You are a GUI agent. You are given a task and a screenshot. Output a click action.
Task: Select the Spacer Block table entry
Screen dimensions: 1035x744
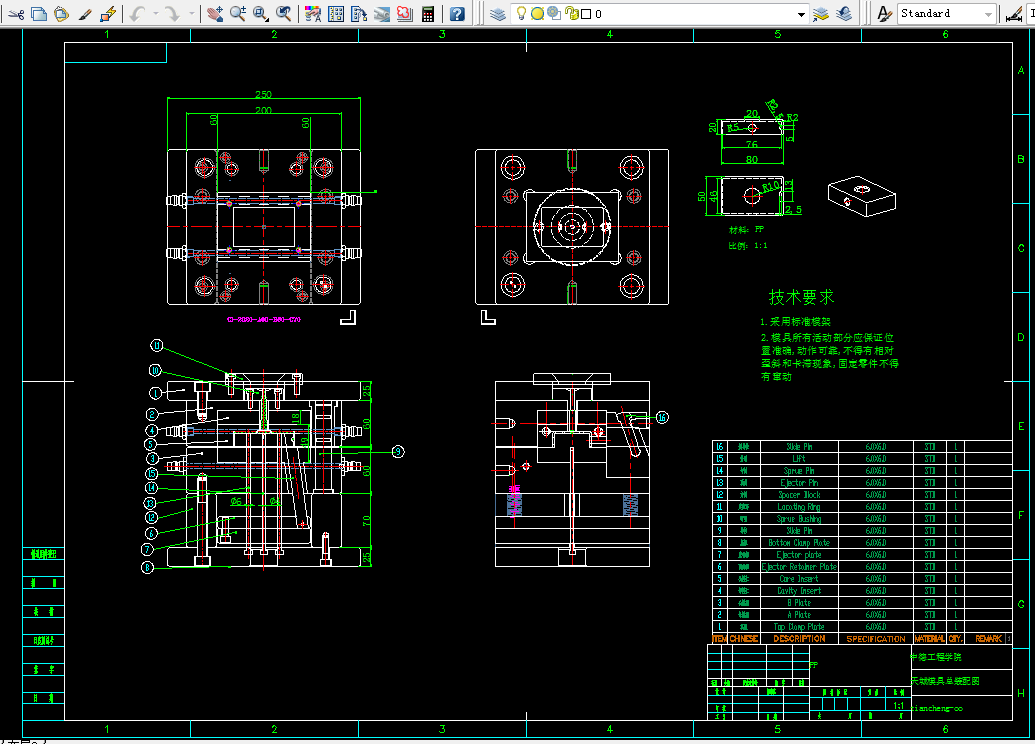click(x=799, y=494)
